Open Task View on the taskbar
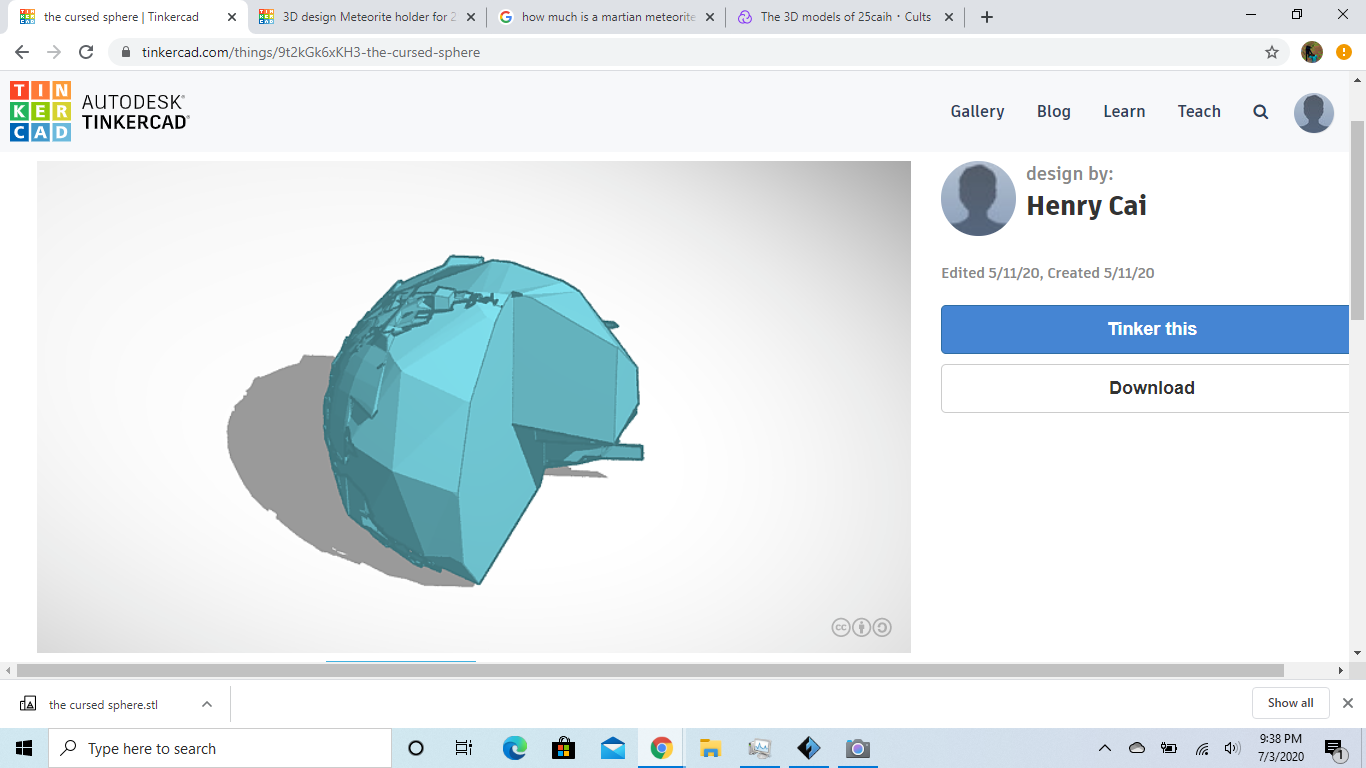Viewport: 1366px width, 768px height. pos(464,748)
